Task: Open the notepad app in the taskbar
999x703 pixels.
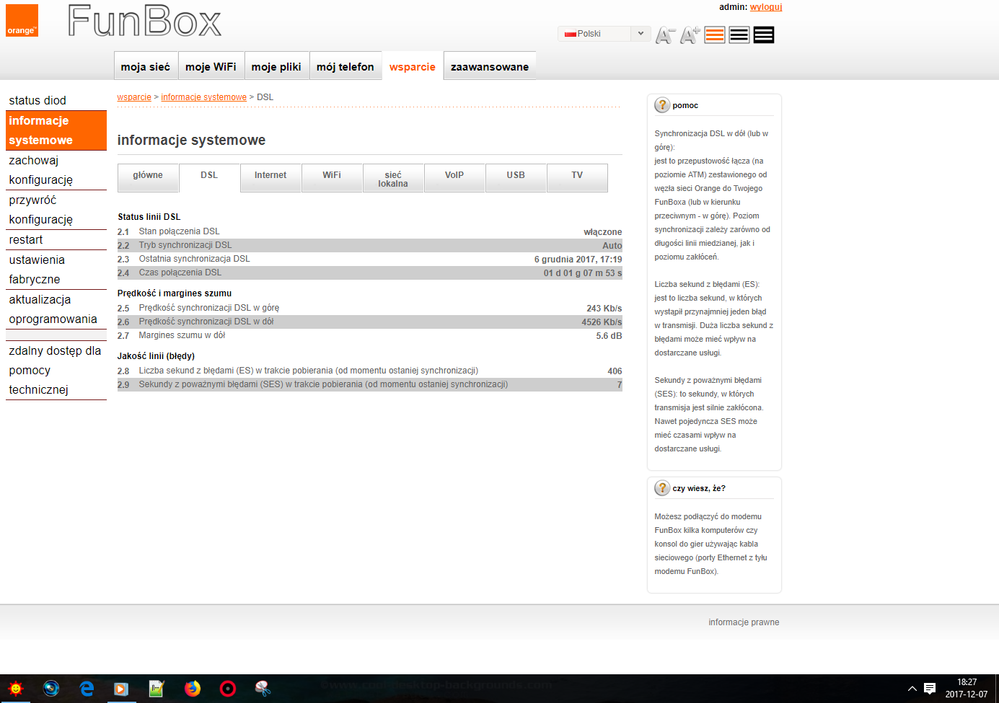Action: coord(157,688)
